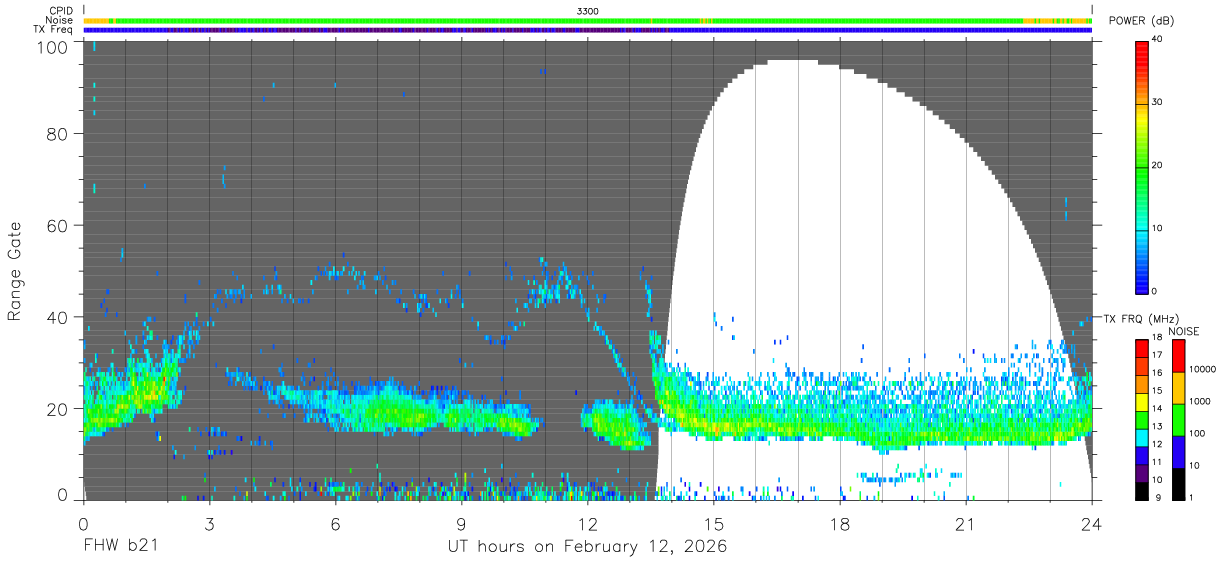The image size is (1228, 567).
Task: Click the 1000 tick label on the NOISE legend
Action: pyautogui.click(x=1198, y=402)
